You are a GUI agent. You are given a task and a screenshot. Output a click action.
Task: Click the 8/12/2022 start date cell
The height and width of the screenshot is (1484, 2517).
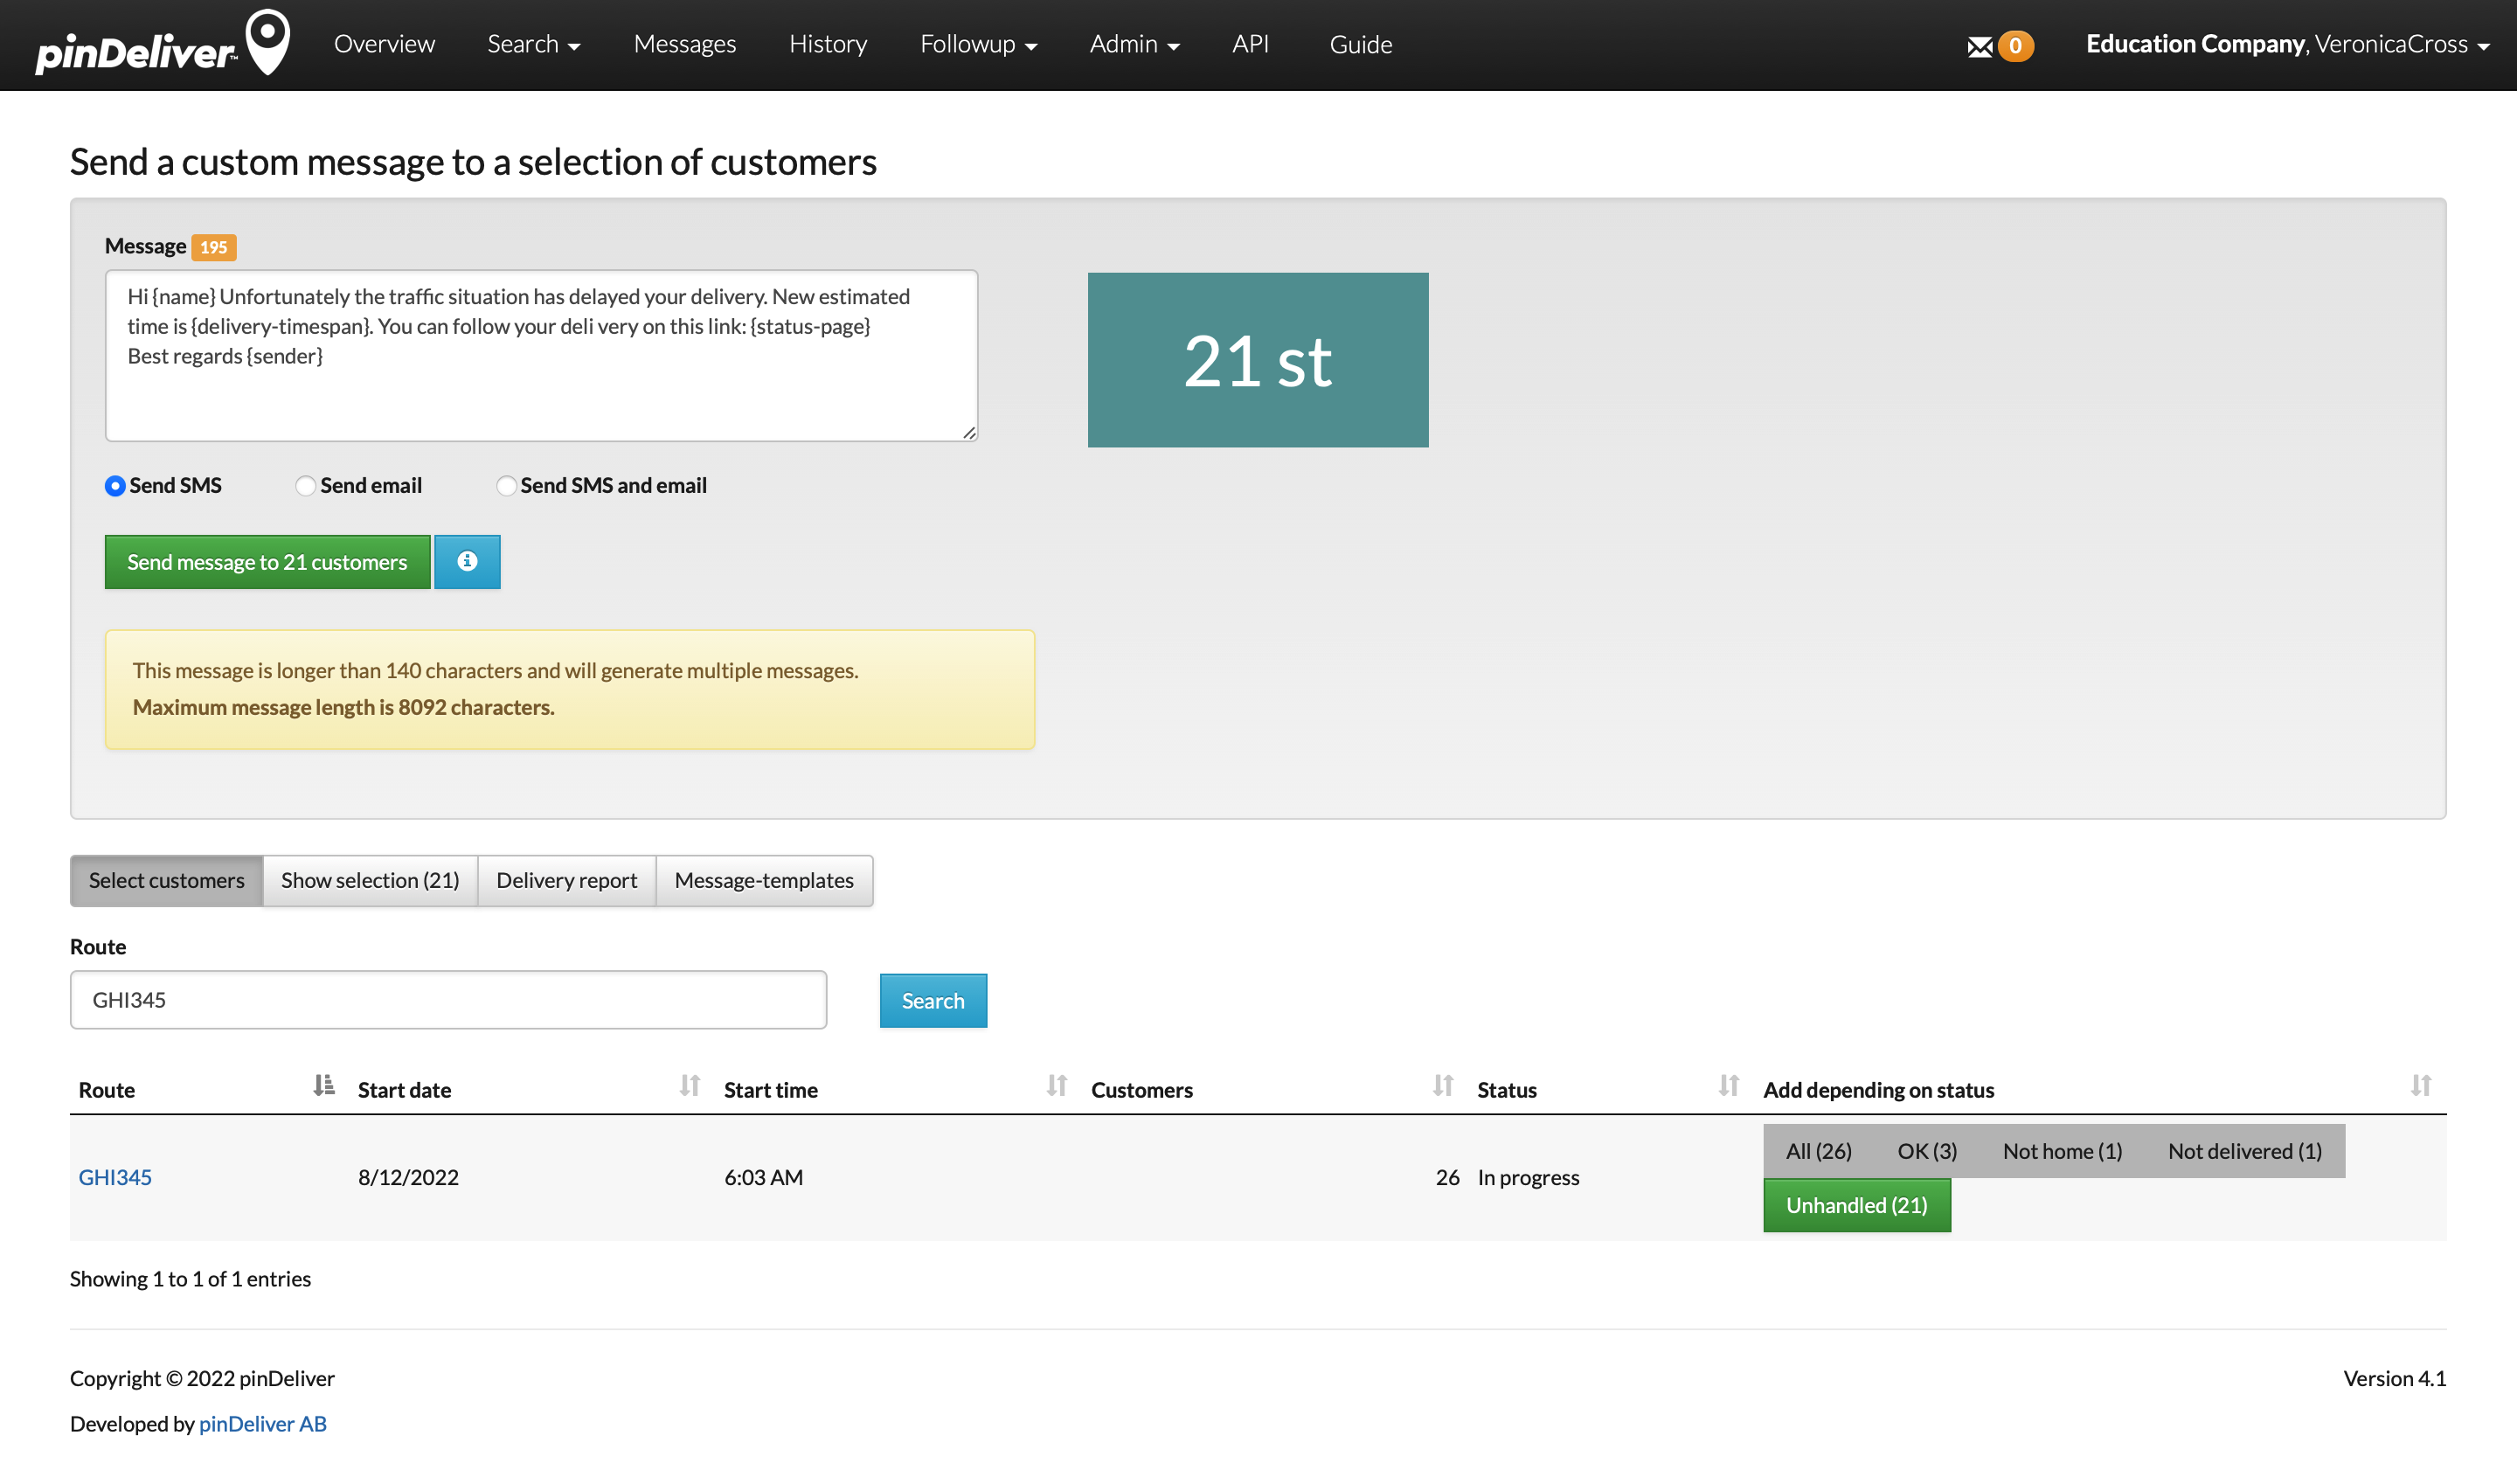click(408, 1177)
